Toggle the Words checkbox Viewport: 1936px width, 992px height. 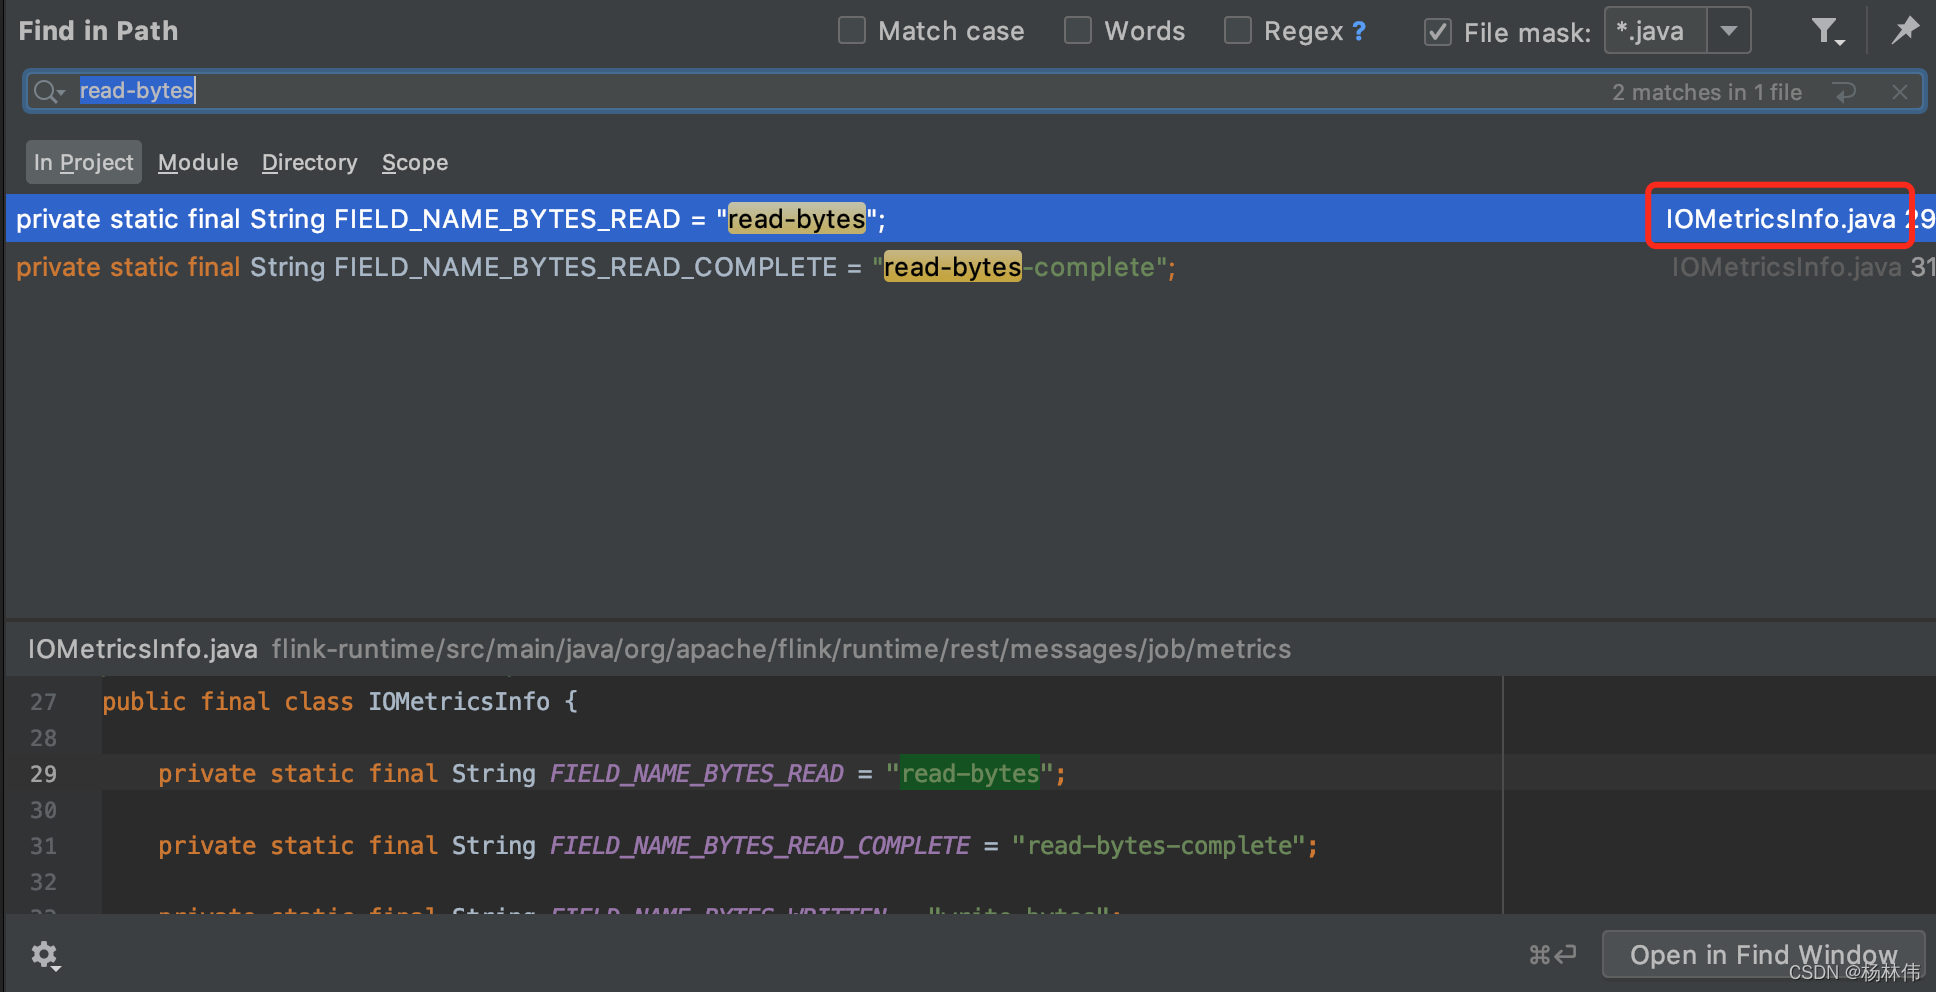tap(1078, 31)
